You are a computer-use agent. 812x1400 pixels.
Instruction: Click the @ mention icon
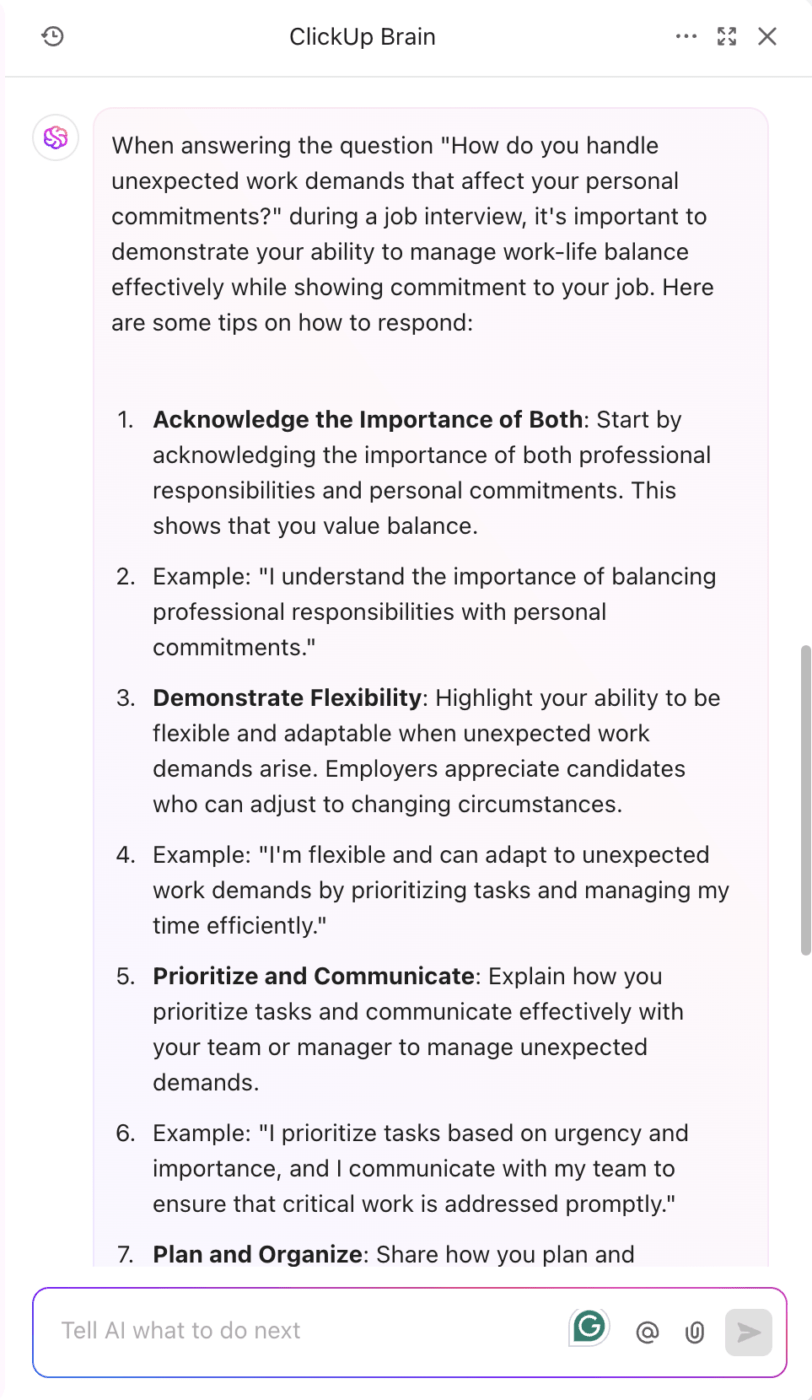point(647,1332)
